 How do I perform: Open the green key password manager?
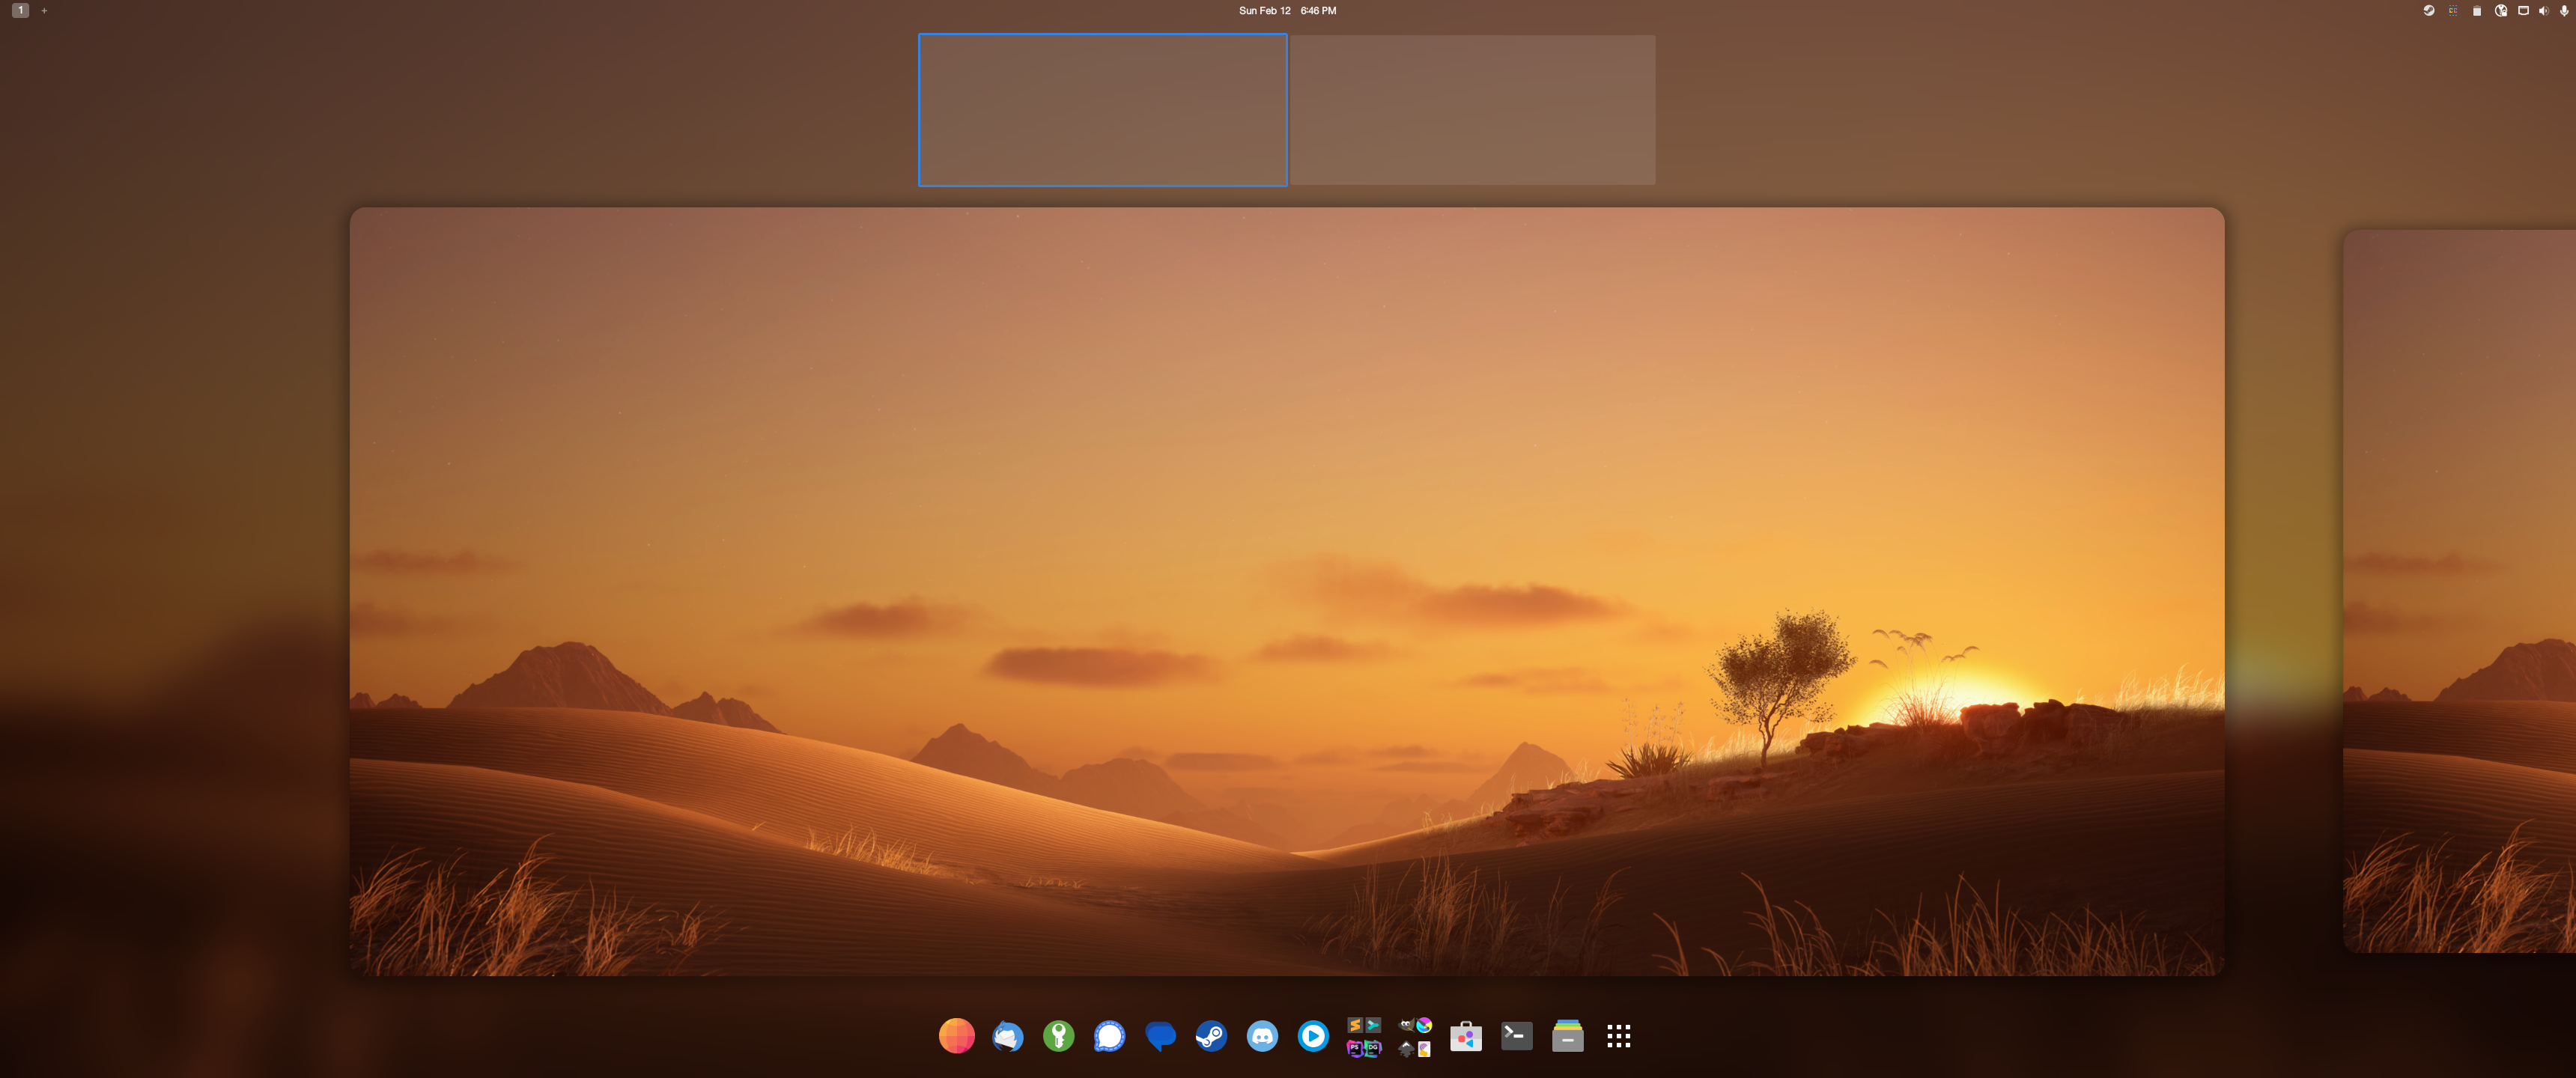1058,1036
